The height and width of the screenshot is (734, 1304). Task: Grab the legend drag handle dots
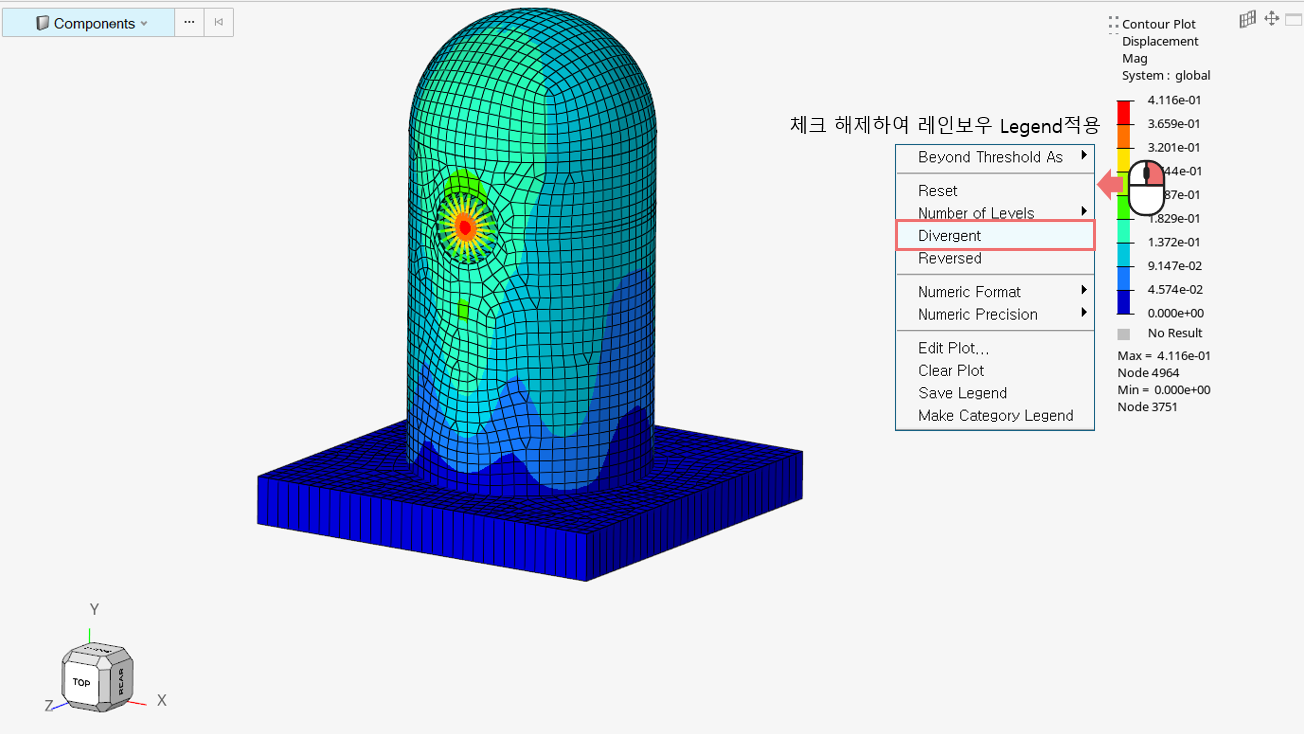pos(1113,24)
